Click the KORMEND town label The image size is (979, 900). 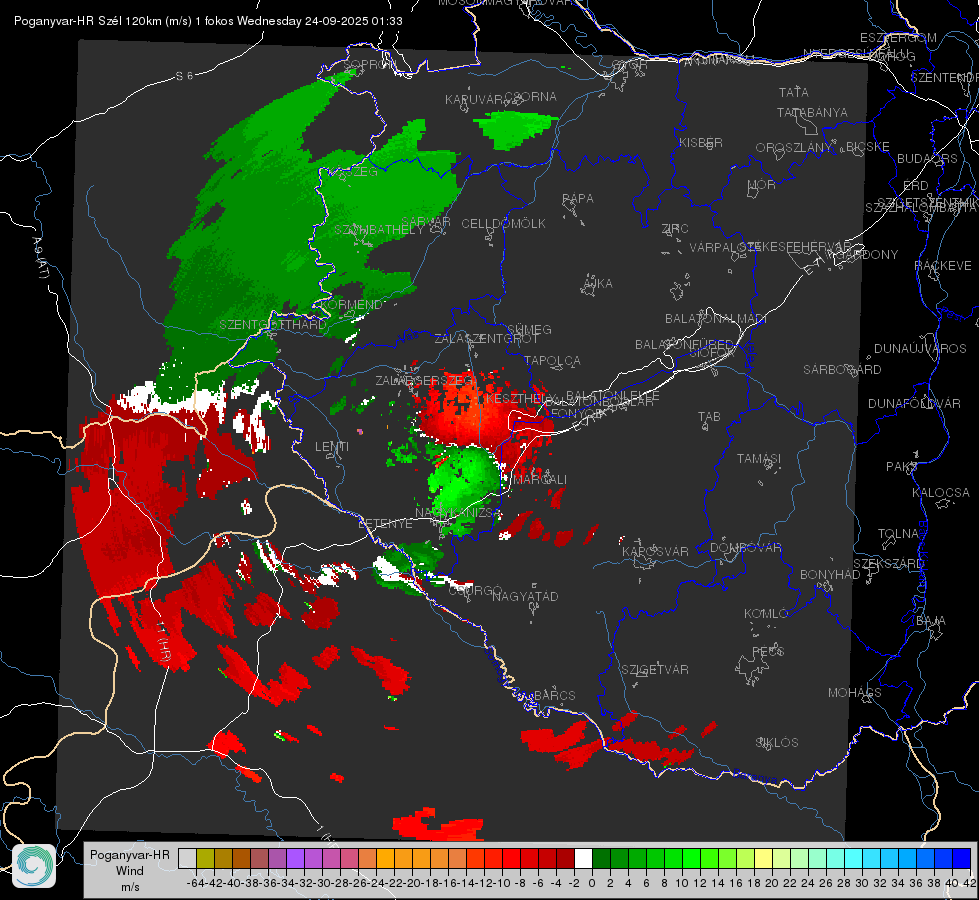pyautogui.click(x=352, y=305)
